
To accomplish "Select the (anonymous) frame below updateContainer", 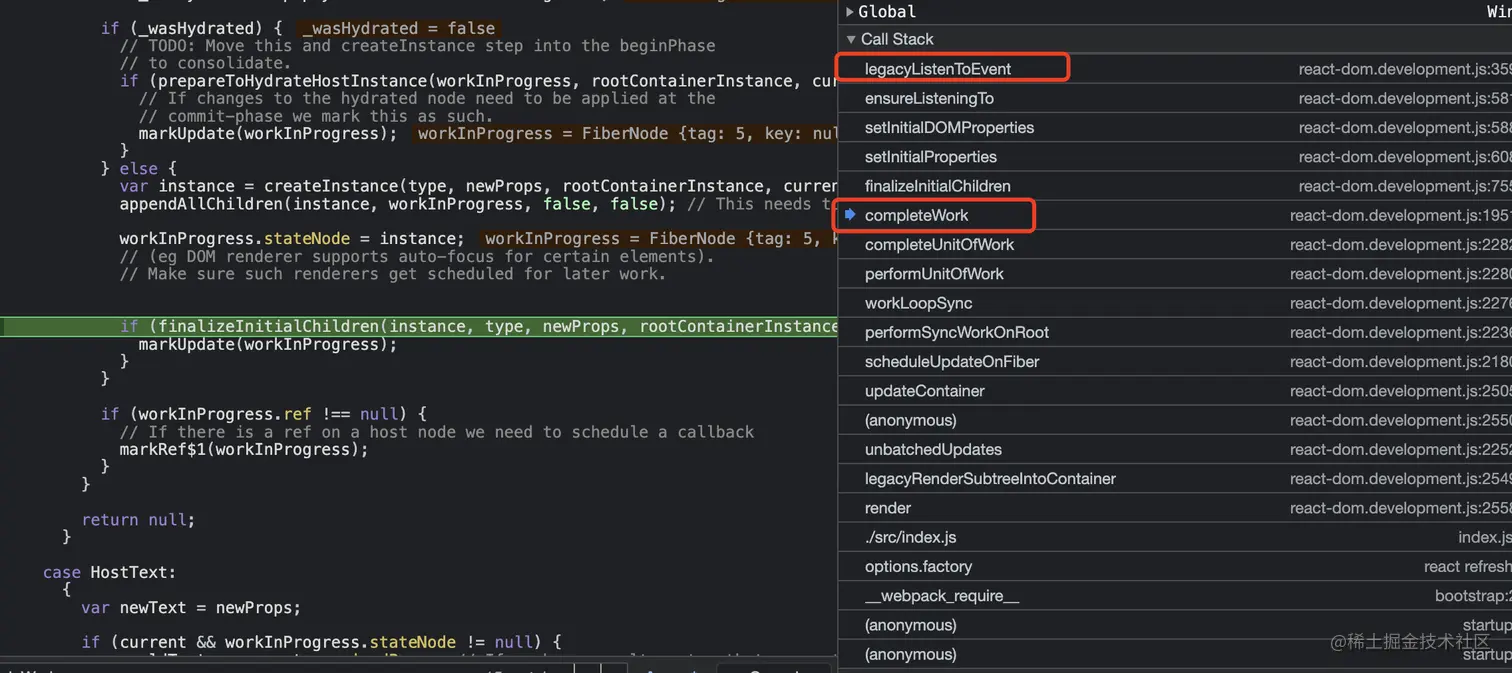I will pyautogui.click(x=1174, y=420).
